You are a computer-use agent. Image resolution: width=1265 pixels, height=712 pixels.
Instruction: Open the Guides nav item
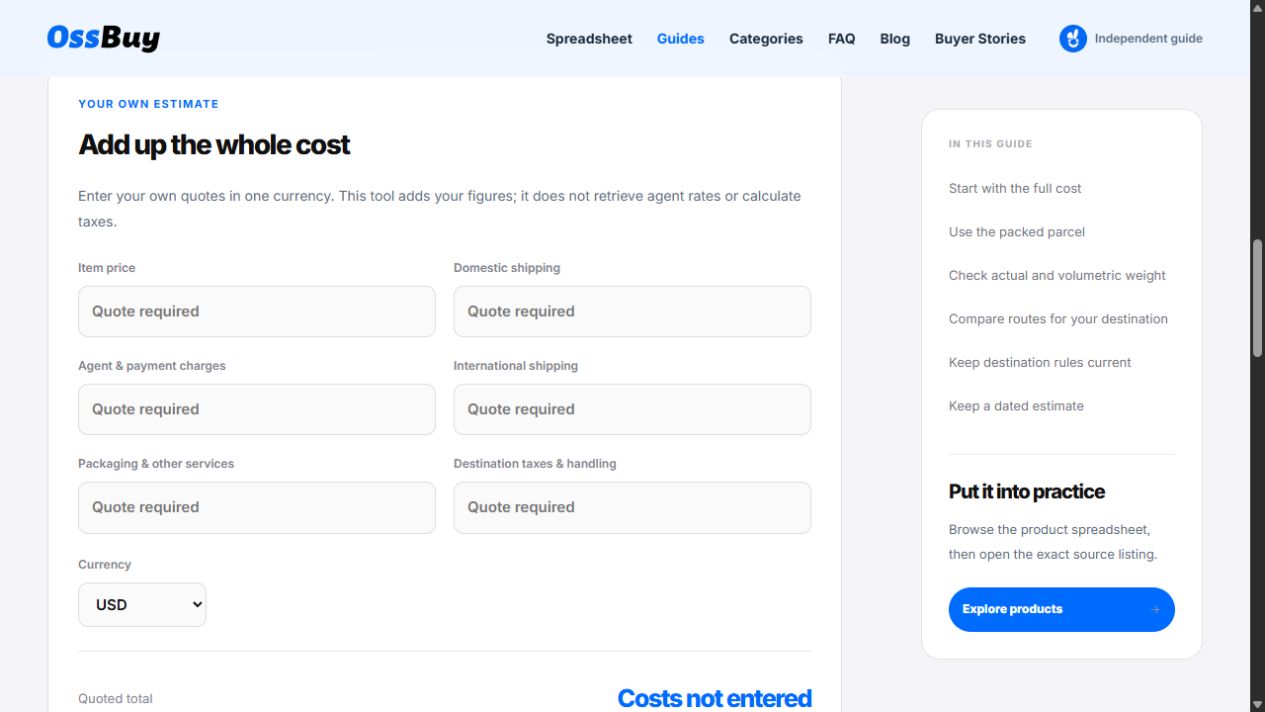point(680,38)
